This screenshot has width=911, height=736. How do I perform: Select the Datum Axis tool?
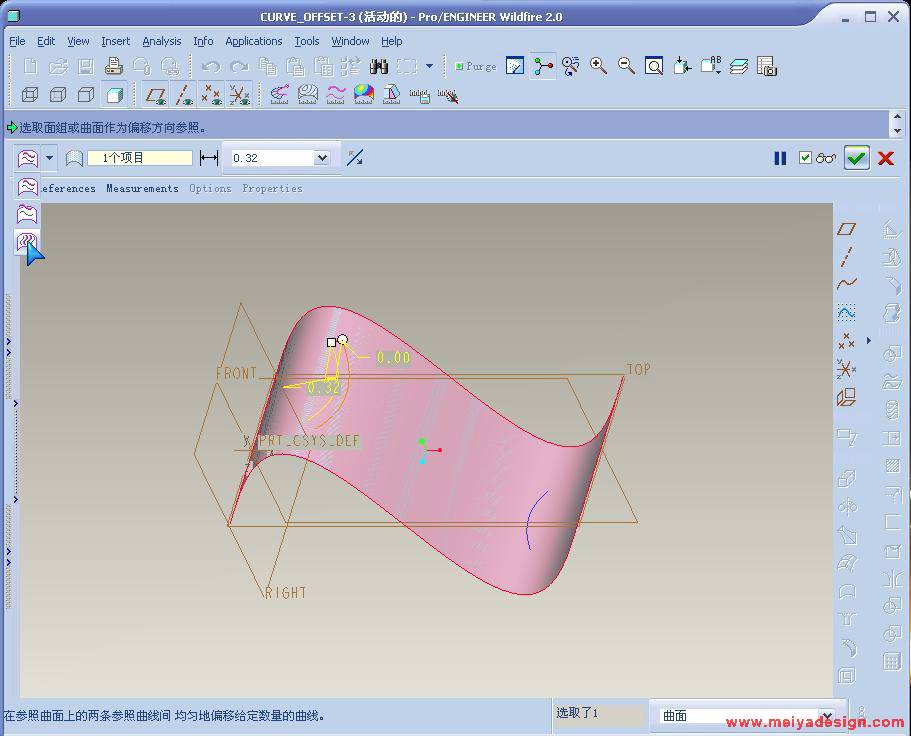pos(847,257)
